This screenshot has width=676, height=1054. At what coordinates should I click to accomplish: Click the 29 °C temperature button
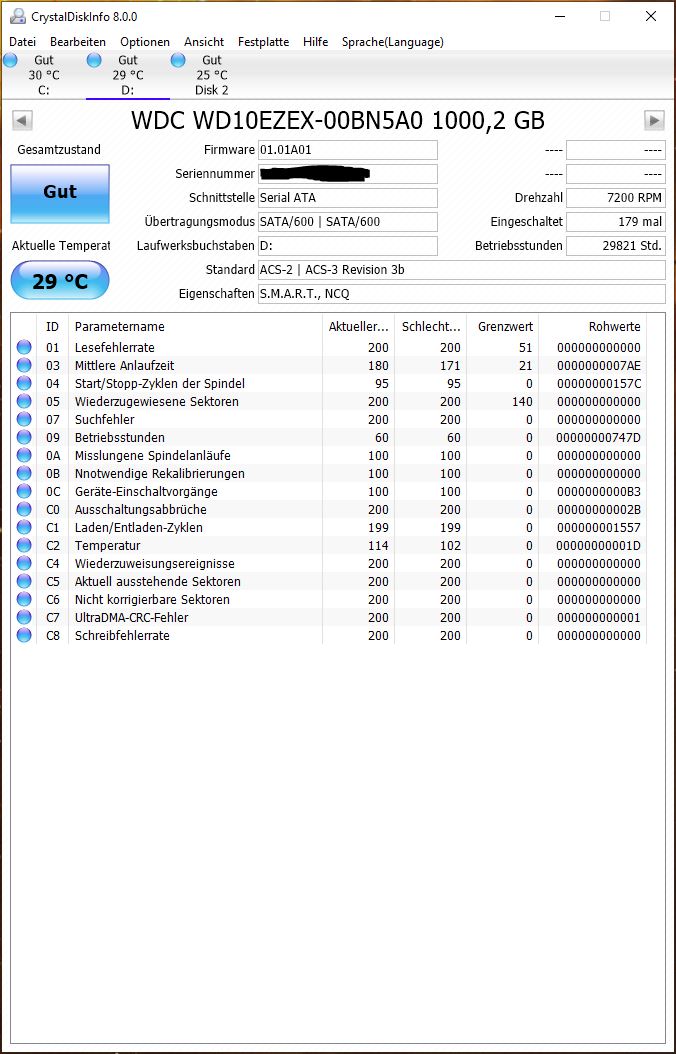click(60, 280)
